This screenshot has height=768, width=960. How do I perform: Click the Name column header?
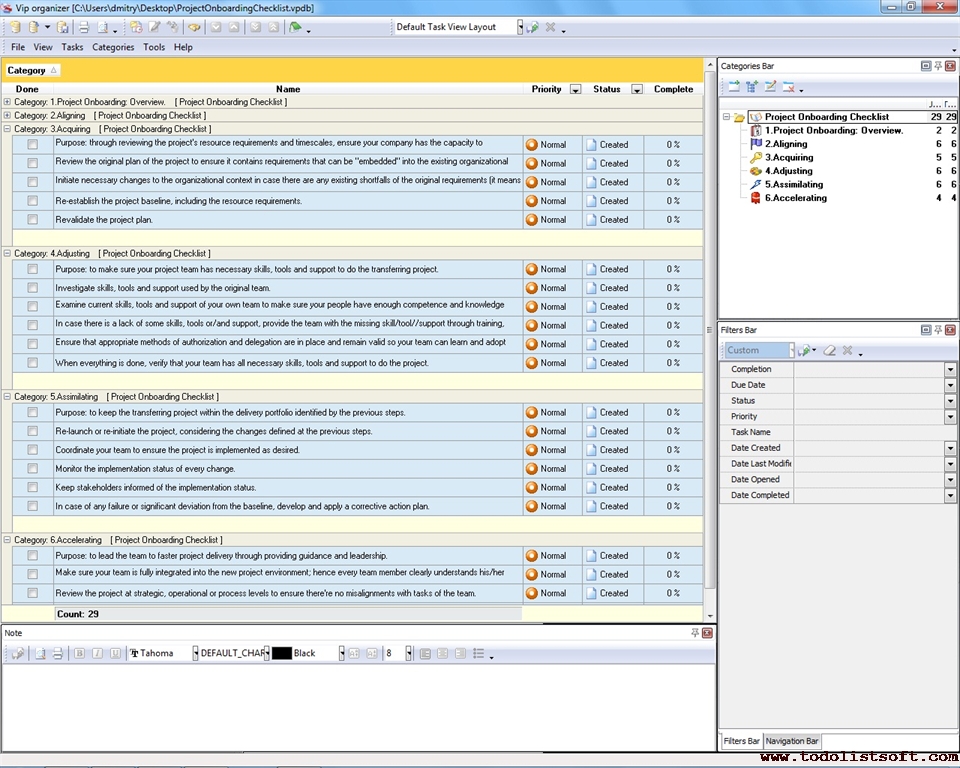click(x=288, y=89)
